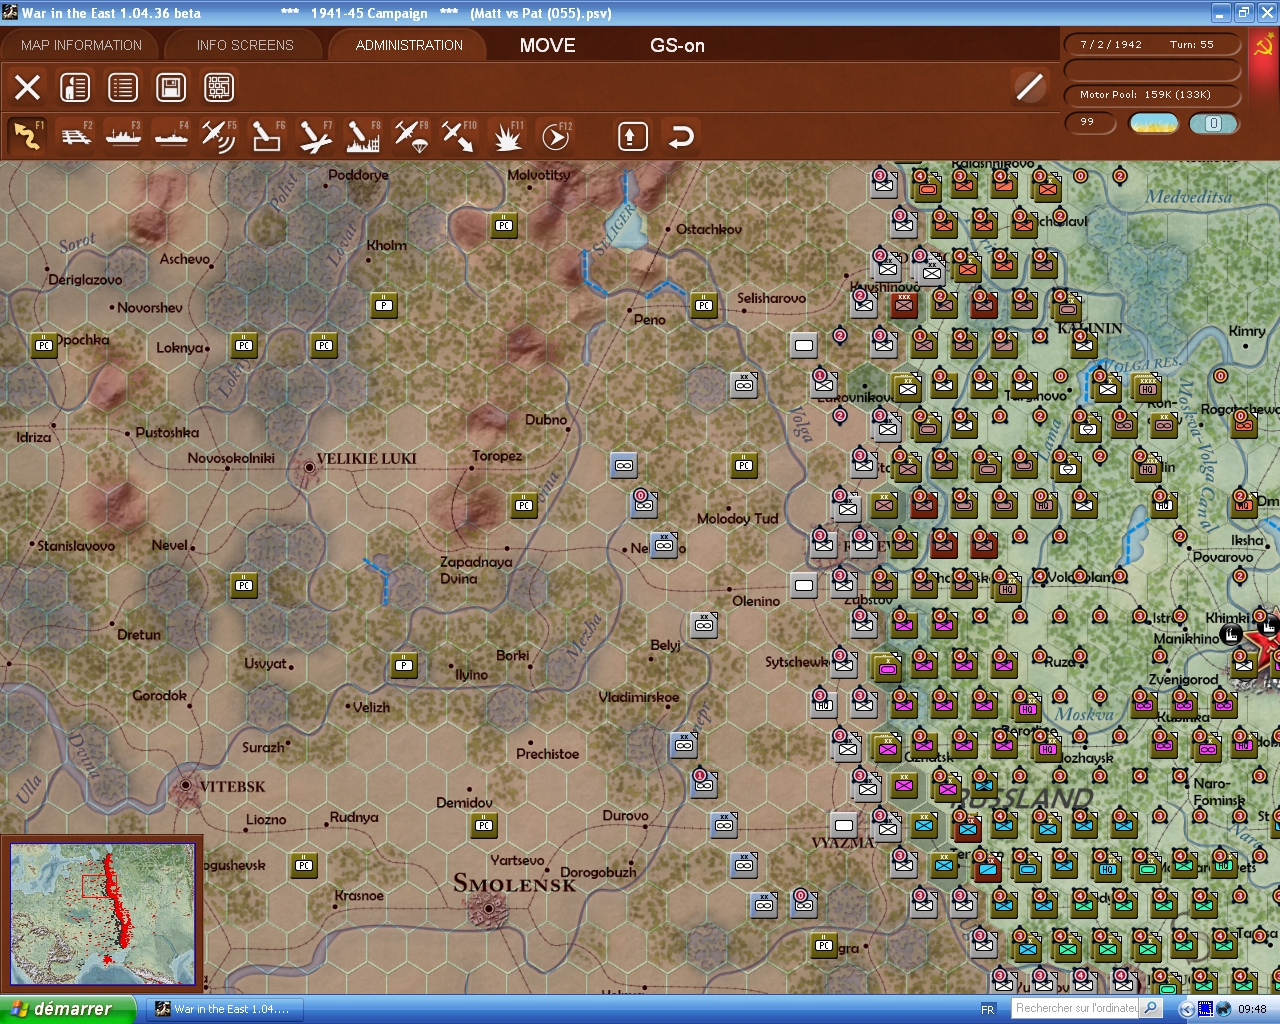Screen dimensions: 1280x1024
Task: Select the F7 bomb airfield mode icon
Action: click(x=315, y=136)
